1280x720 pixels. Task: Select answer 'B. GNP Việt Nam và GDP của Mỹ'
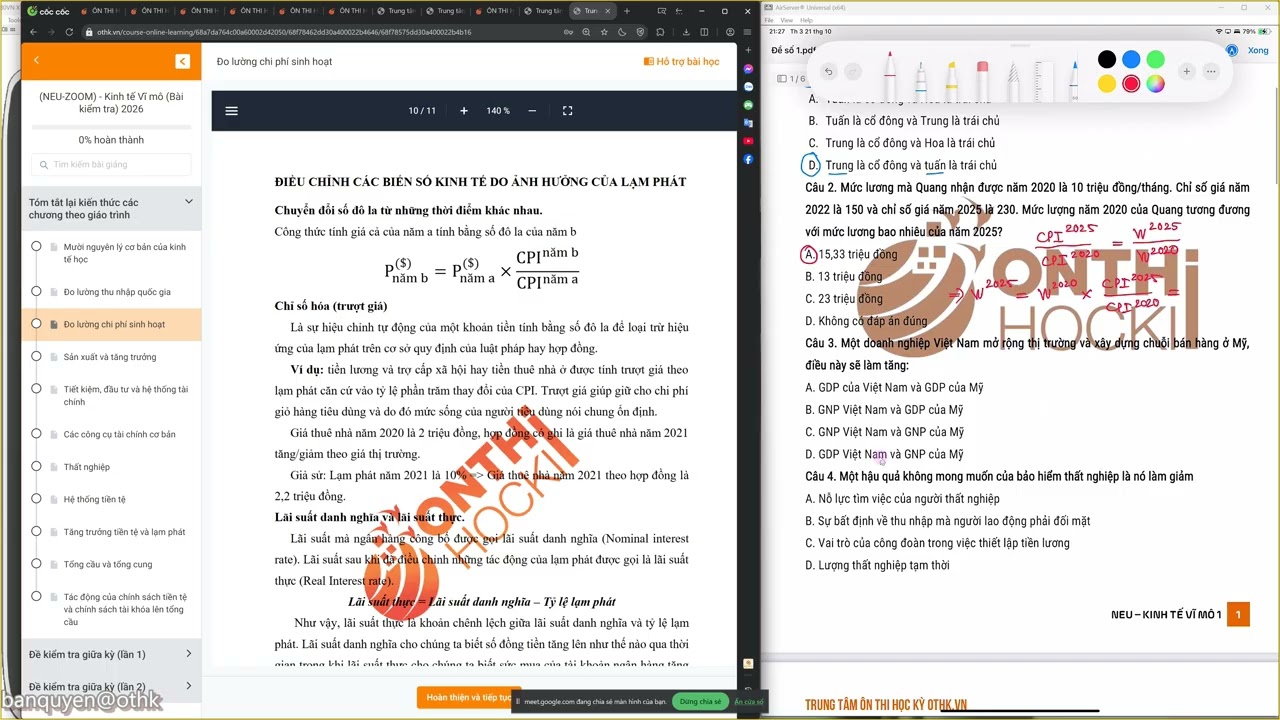[x=884, y=410]
